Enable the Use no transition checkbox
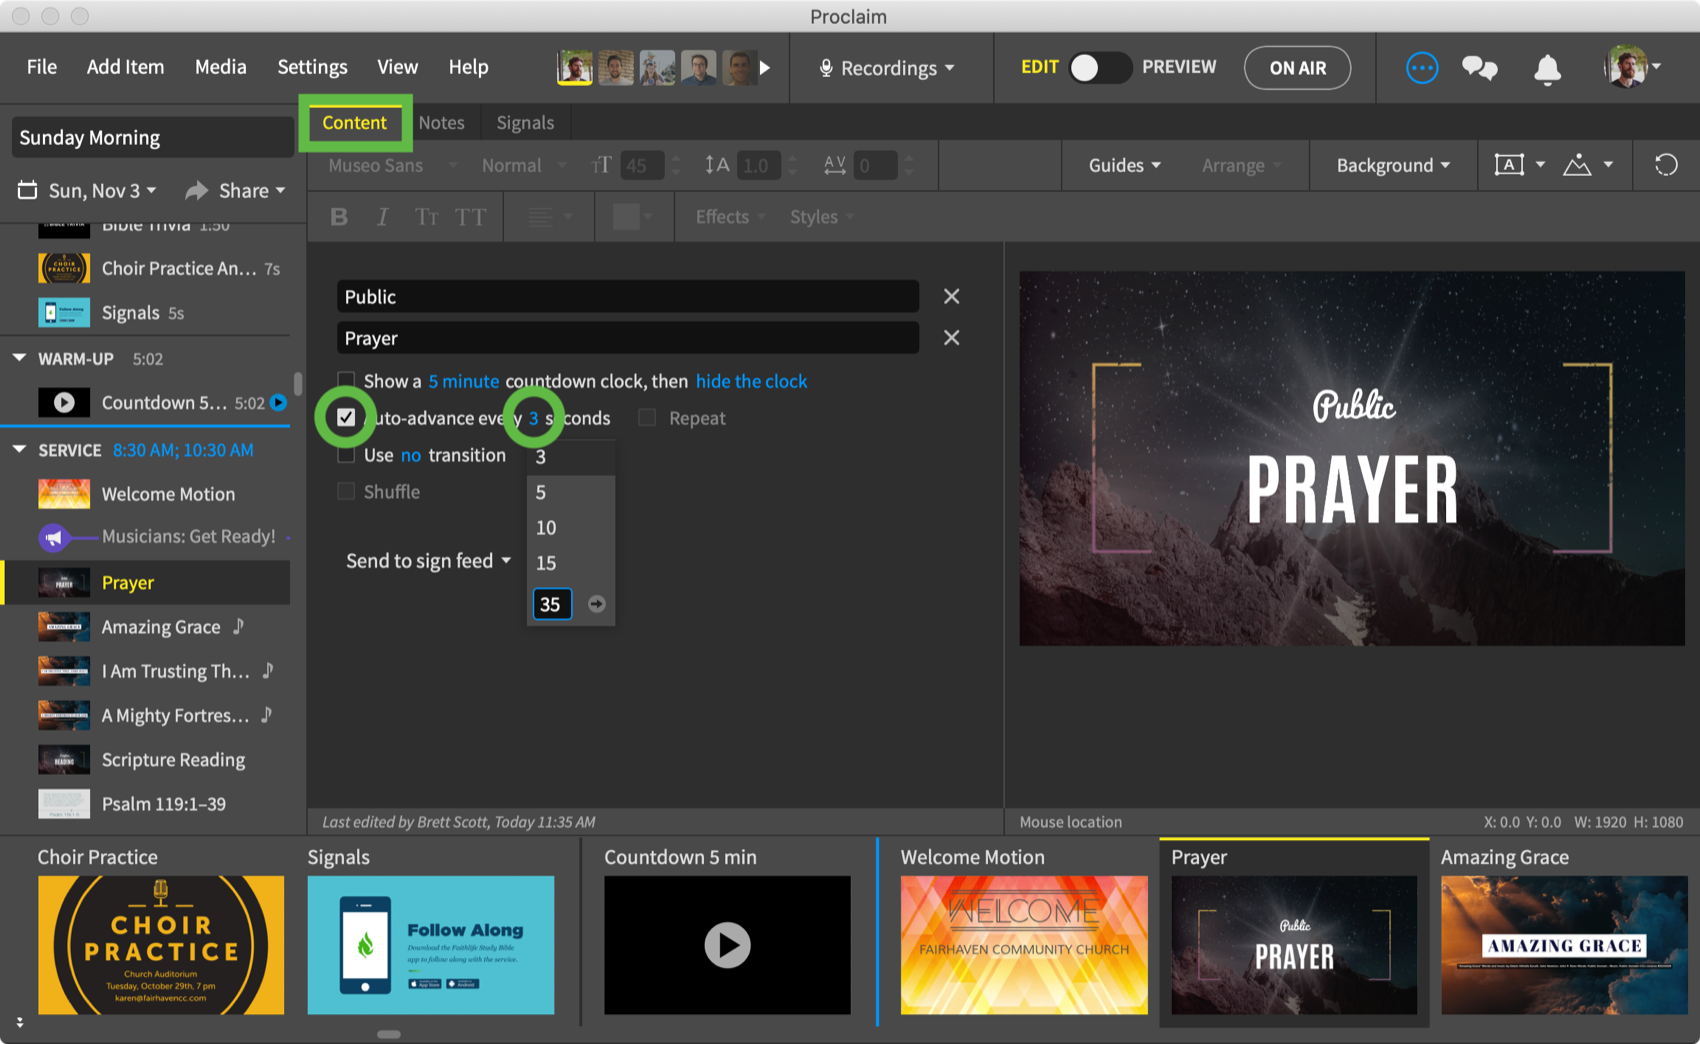Image resolution: width=1700 pixels, height=1044 pixels. pyautogui.click(x=346, y=455)
